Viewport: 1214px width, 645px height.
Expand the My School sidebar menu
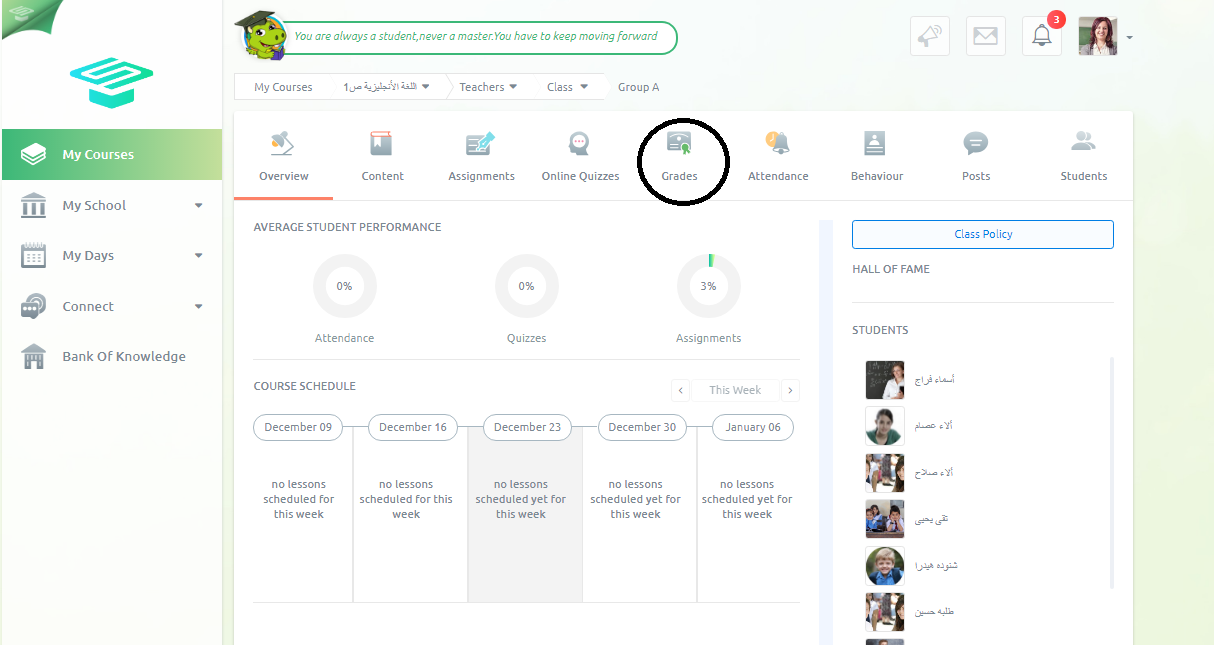pyautogui.click(x=198, y=205)
